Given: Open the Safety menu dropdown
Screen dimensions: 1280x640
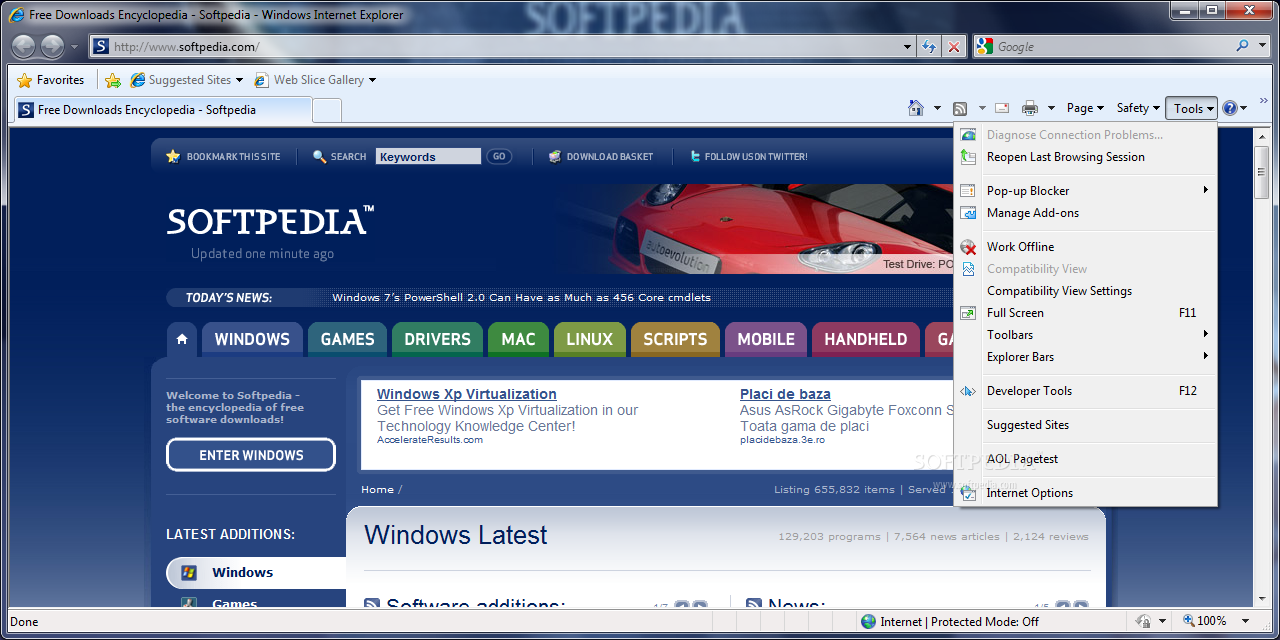Looking at the screenshot, I should tap(1137, 108).
